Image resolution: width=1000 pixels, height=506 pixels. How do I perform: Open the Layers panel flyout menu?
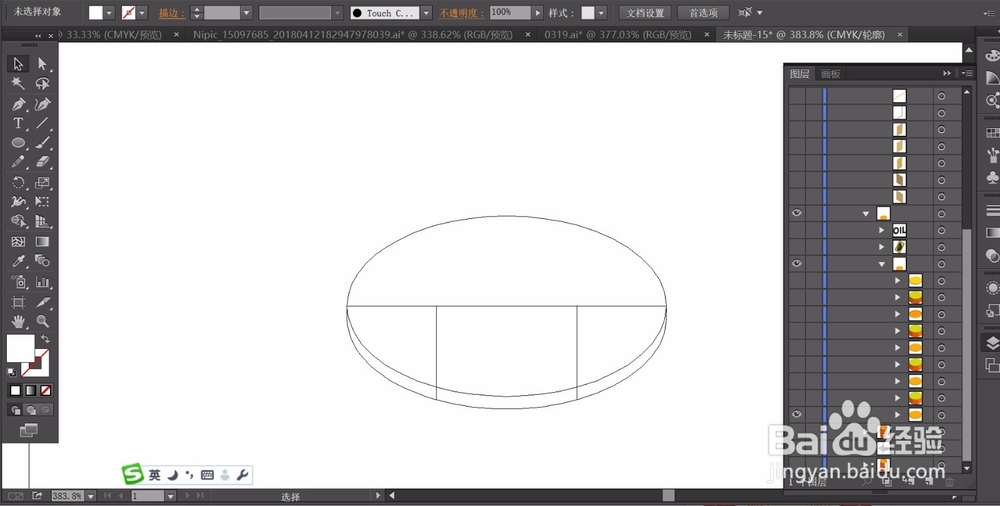pyautogui.click(x=967, y=73)
